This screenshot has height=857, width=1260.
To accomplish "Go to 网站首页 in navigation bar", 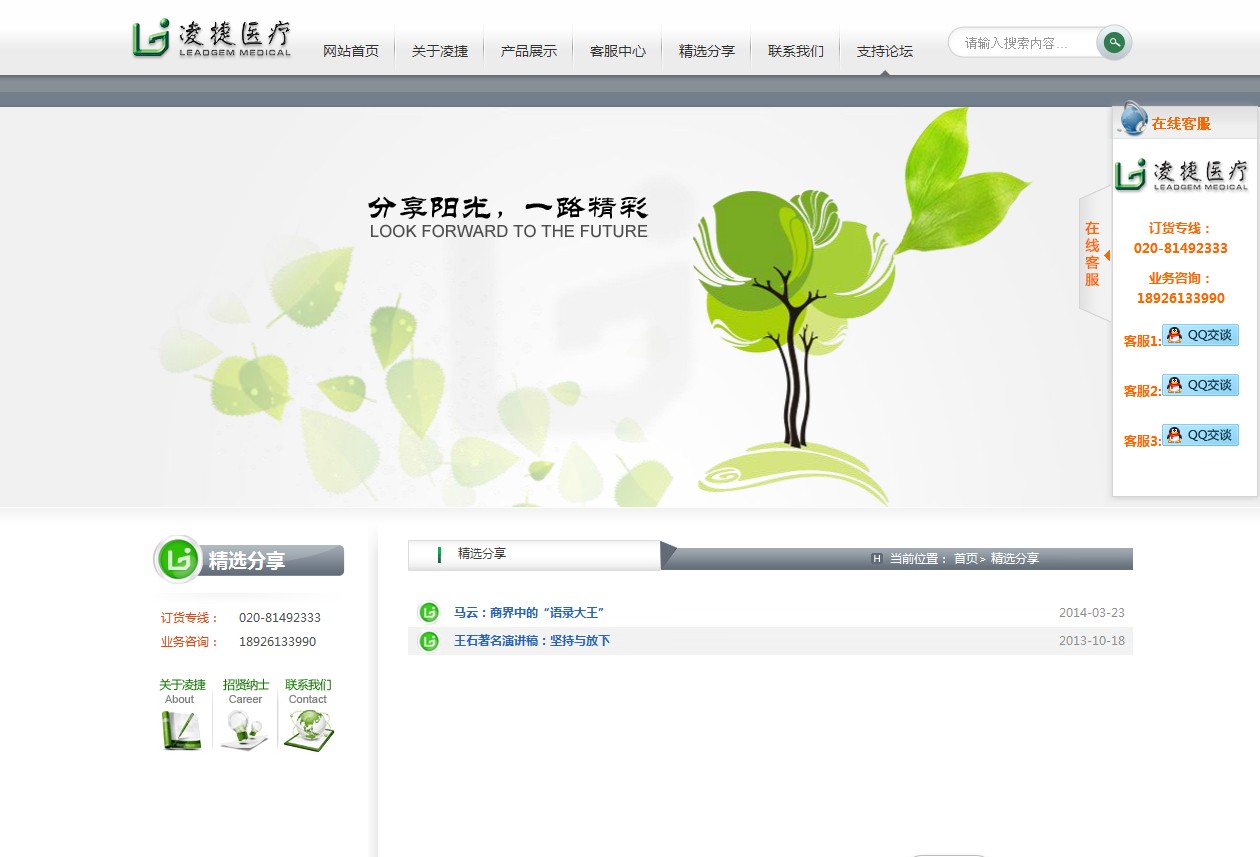I will click(x=351, y=51).
